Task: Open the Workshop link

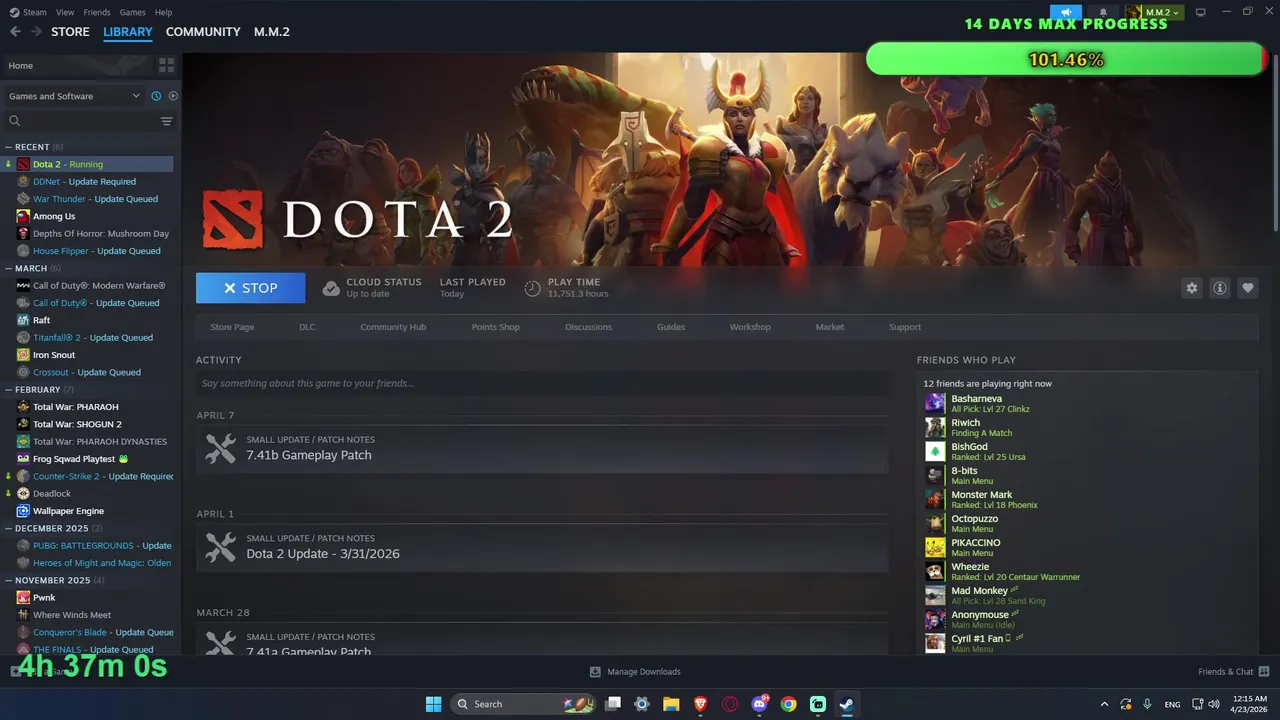Action: 750,327
